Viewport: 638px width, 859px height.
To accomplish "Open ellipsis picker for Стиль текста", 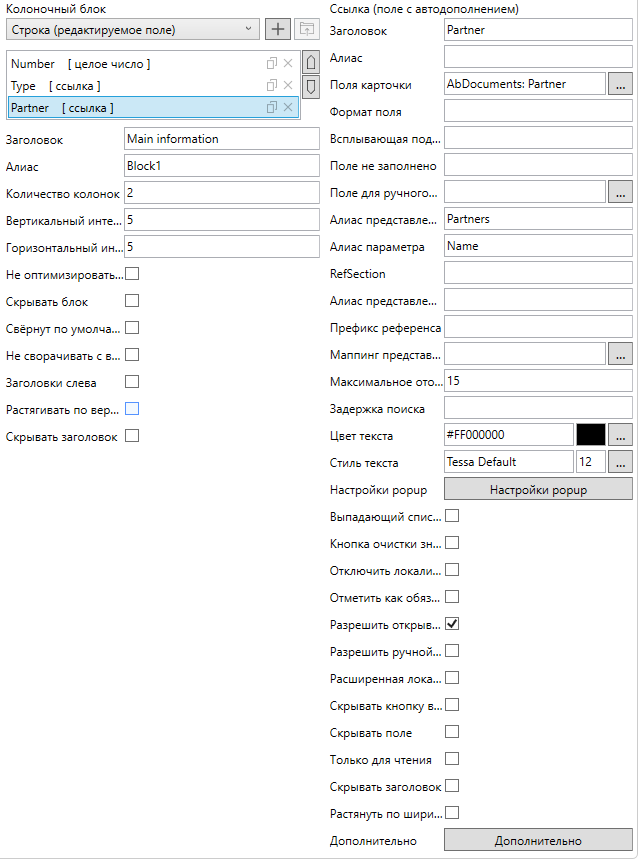I will pyautogui.click(x=620, y=462).
